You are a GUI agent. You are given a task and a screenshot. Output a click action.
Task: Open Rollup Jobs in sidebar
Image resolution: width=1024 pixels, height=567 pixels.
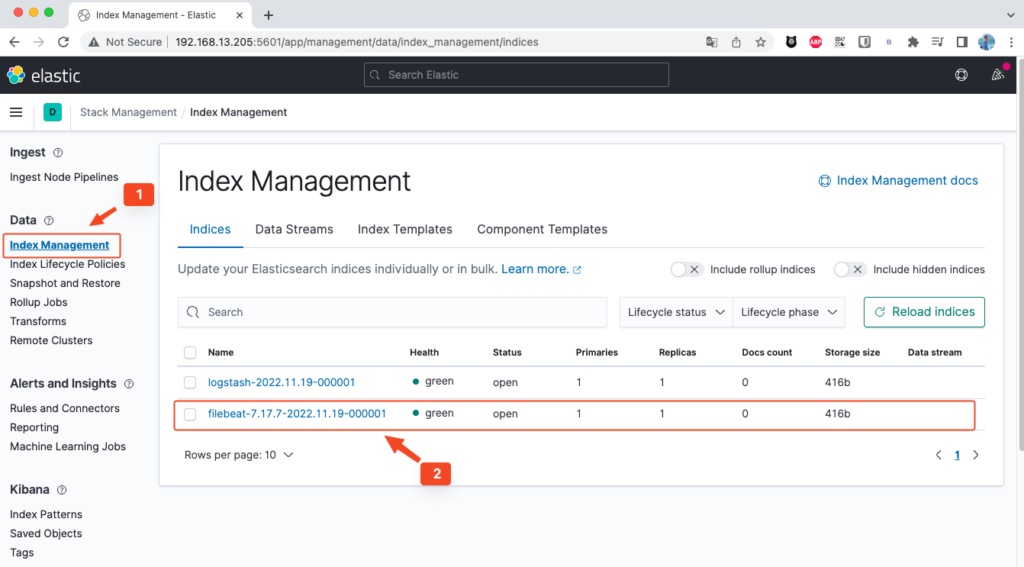click(39, 302)
